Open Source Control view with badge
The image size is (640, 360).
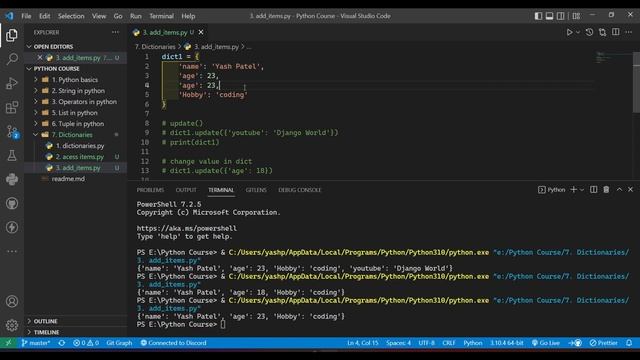click(x=12, y=131)
